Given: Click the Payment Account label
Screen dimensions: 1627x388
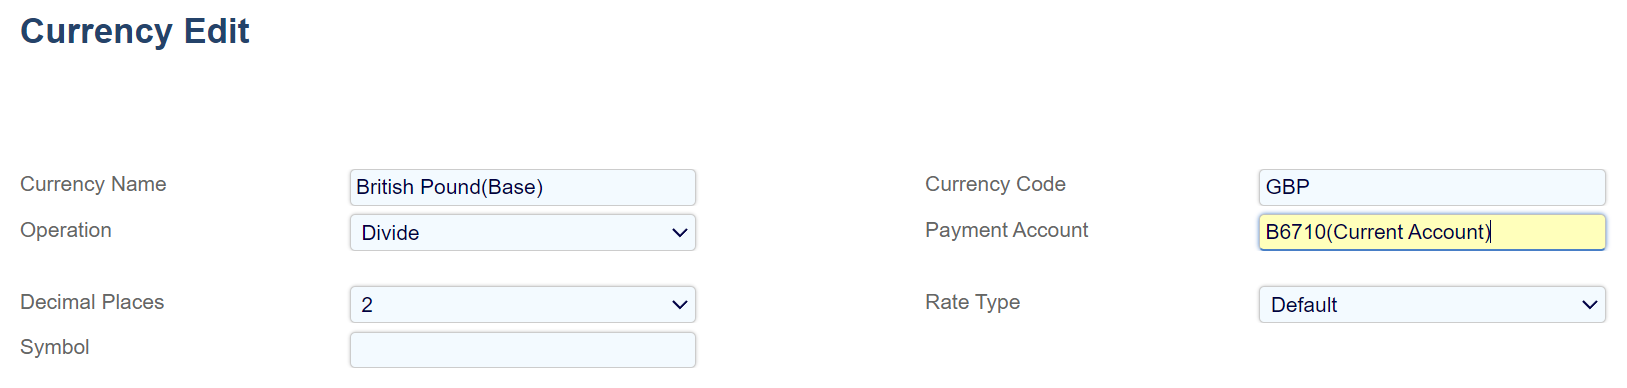Looking at the screenshot, I should pyautogui.click(x=1006, y=230).
